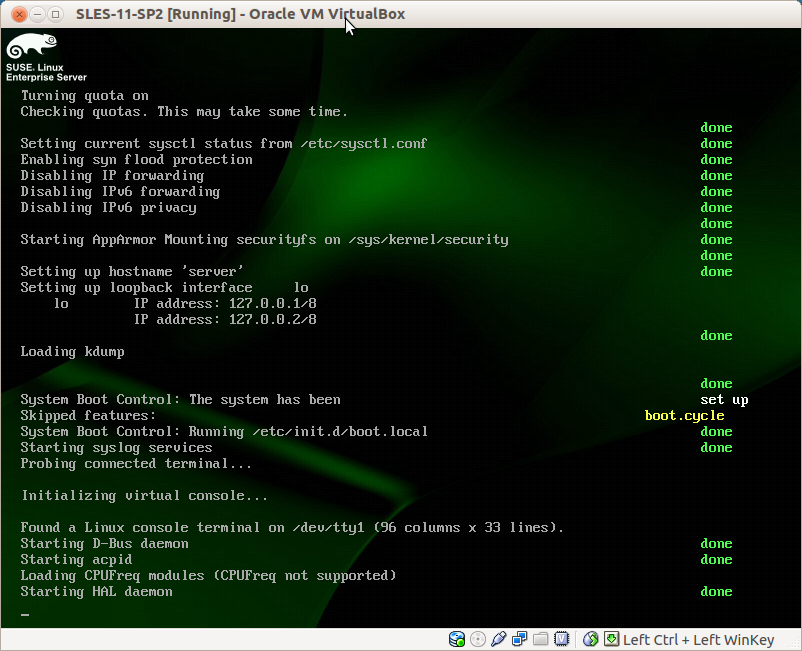Click the window title 'SLES-11-SP2 [Running] - Oracle VM VirtualBox'
Viewport: 802px width, 651px height.
(240, 14)
